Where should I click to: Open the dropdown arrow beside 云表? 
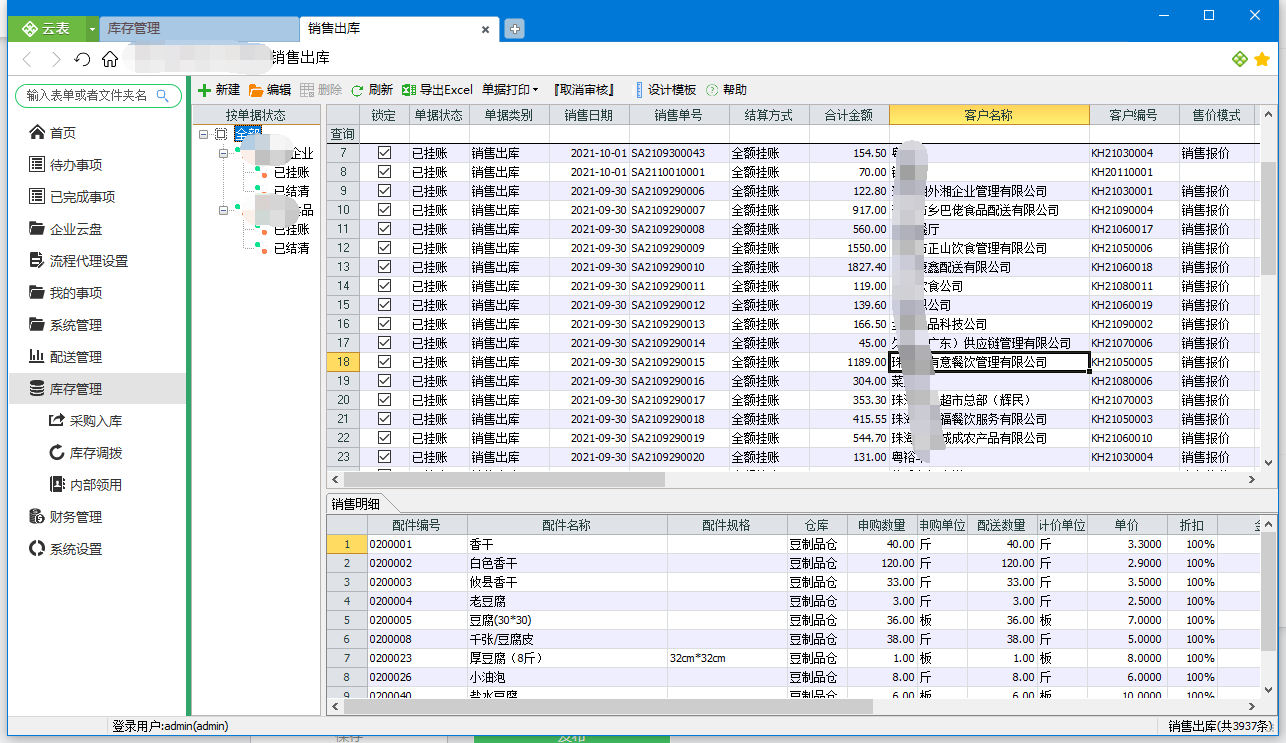coord(93,28)
